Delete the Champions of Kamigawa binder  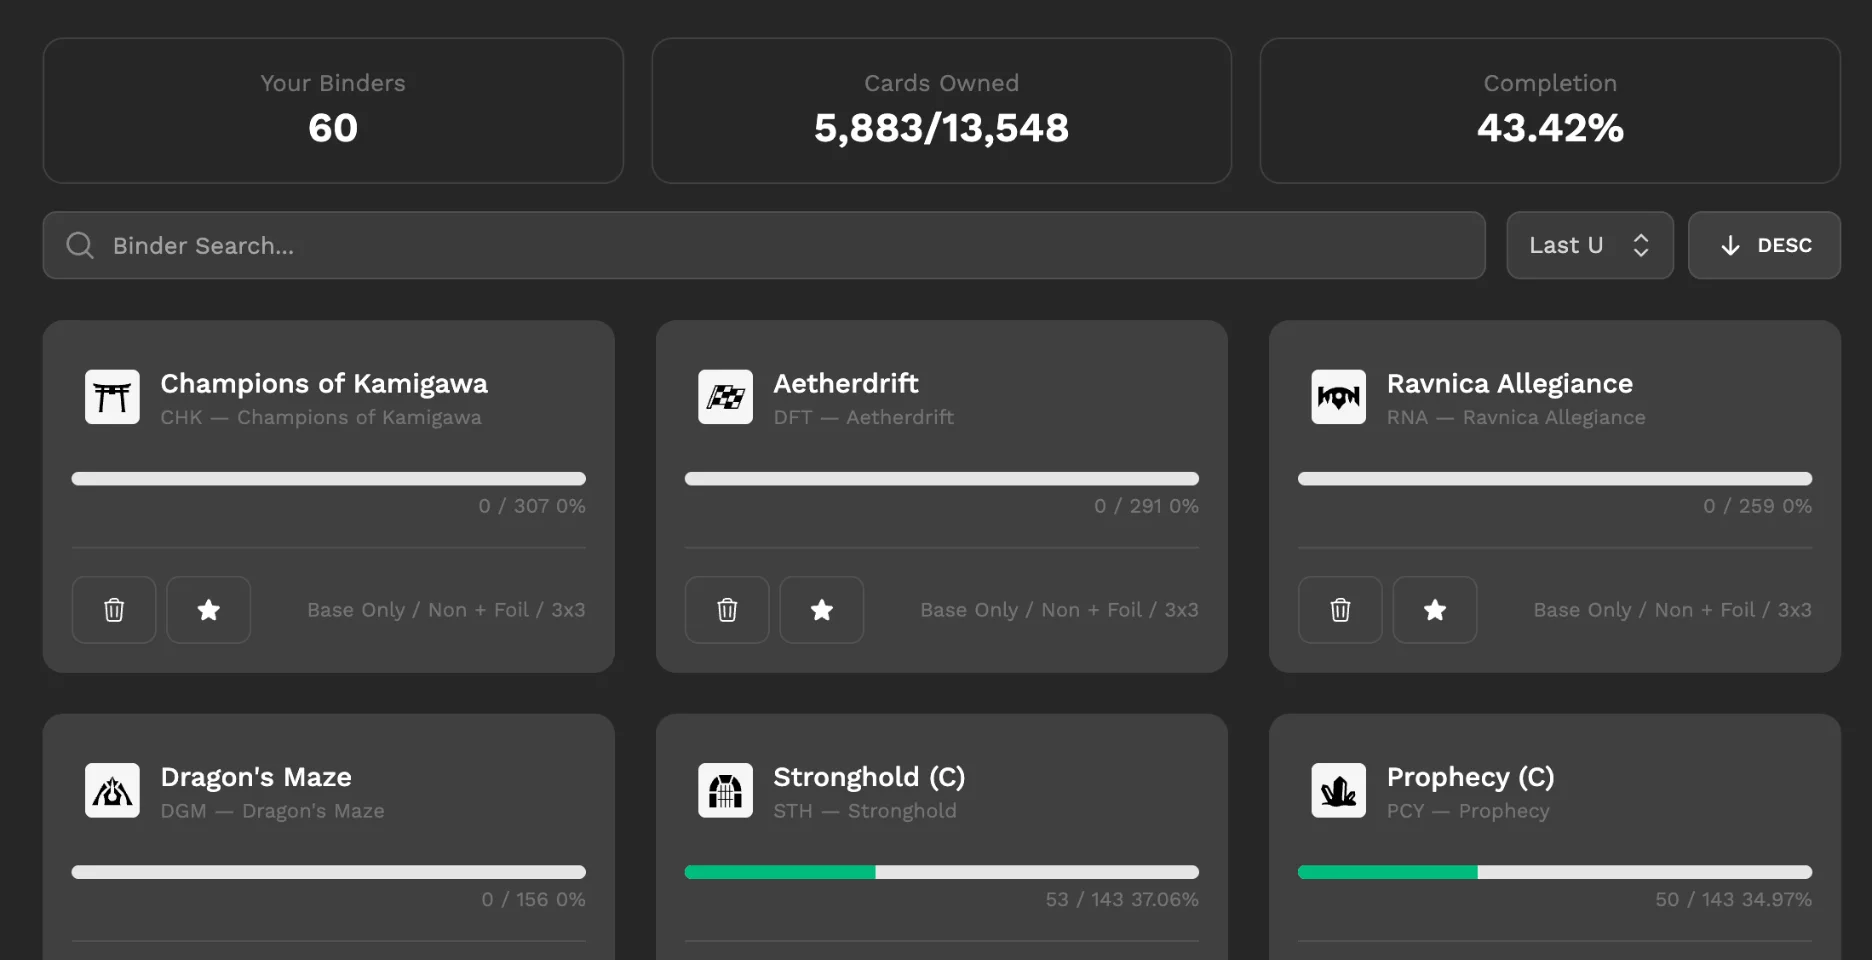pos(114,610)
